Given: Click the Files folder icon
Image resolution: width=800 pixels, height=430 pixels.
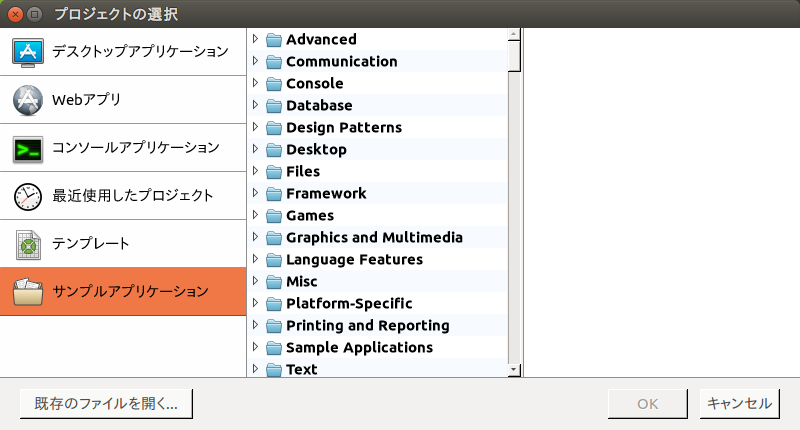Looking at the screenshot, I should click(x=274, y=172).
